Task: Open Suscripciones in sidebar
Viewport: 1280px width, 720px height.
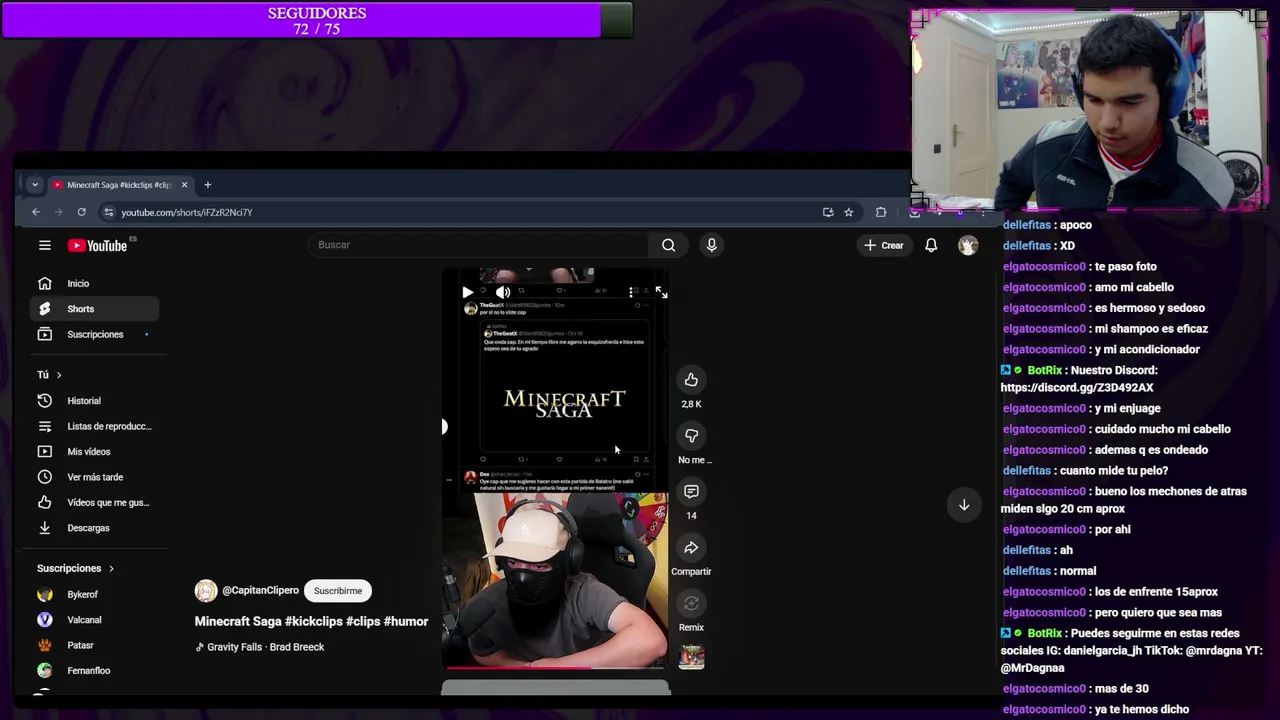Action: click(x=95, y=334)
